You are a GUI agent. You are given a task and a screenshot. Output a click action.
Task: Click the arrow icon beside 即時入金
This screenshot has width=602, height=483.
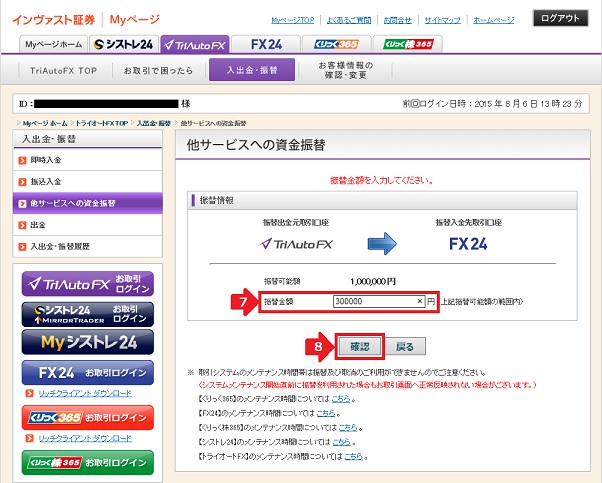coord(23,160)
